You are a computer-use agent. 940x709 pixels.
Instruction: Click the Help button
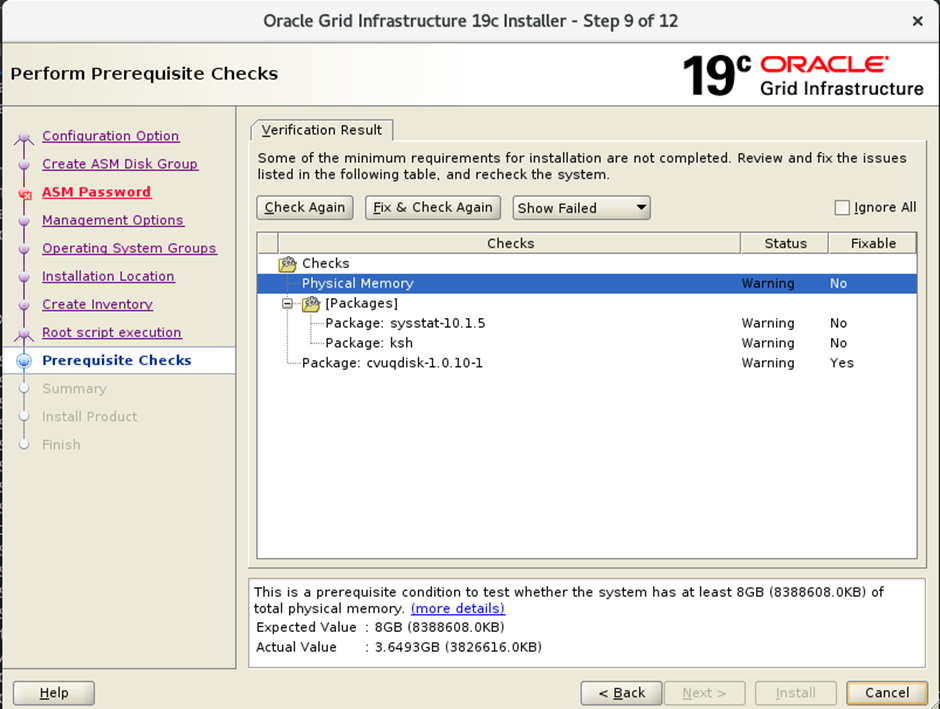(53, 693)
